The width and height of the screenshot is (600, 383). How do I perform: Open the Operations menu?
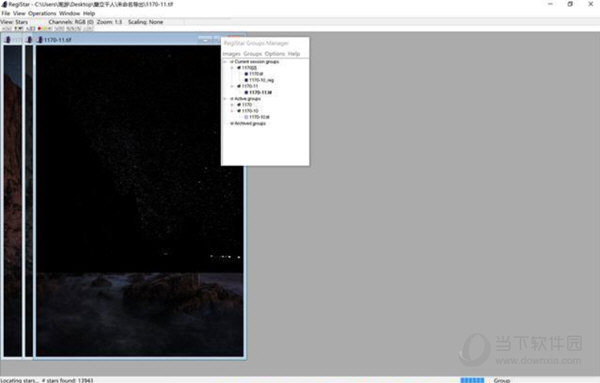pyautogui.click(x=42, y=13)
